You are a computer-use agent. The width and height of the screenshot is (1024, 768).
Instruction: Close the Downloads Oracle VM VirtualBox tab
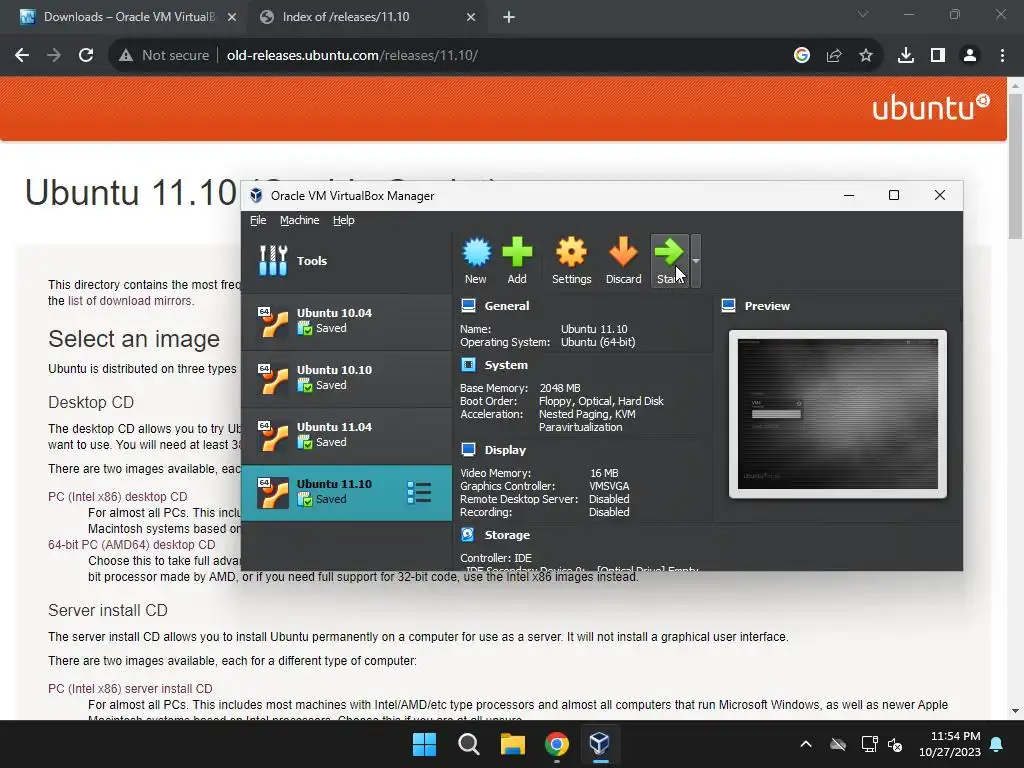(x=232, y=17)
